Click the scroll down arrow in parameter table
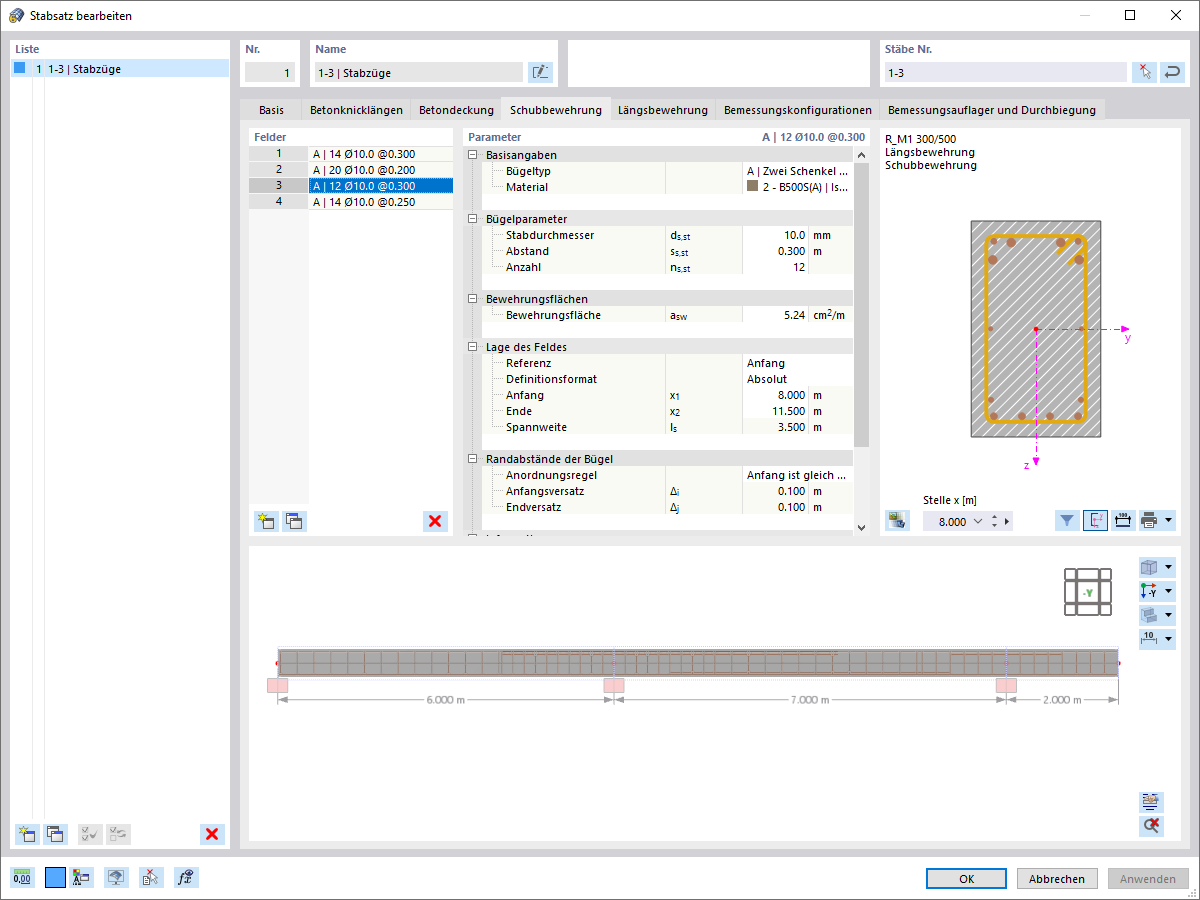This screenshot has width=1200, height=900. tap(861, 526)
